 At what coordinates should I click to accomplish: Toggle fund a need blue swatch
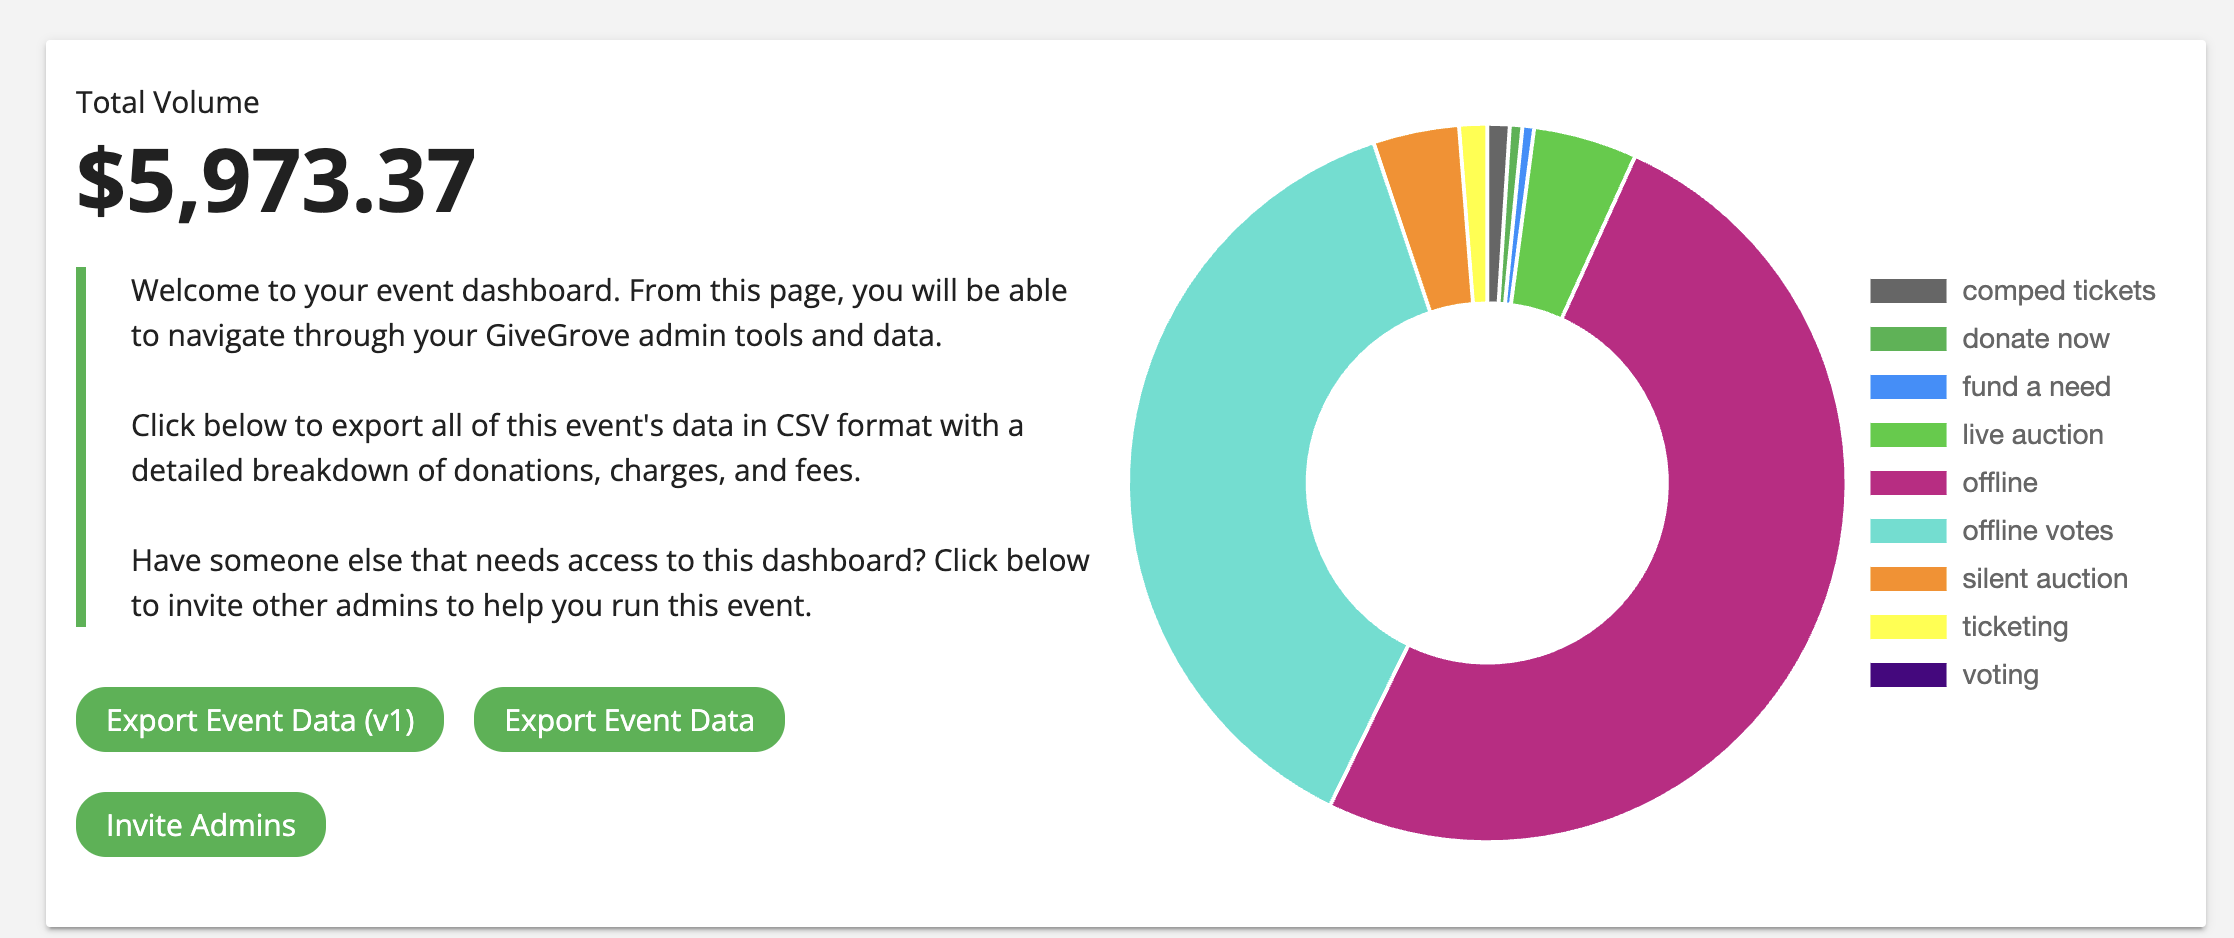click(x=1908, y=387)
